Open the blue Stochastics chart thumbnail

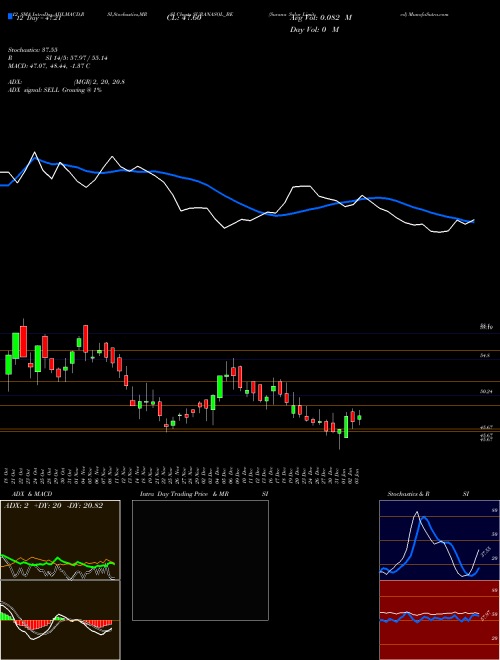(x=439, y=540)
